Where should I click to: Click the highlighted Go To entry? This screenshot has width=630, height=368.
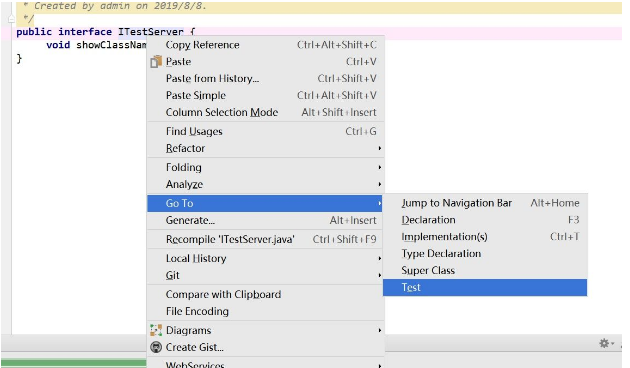click(265, 203)
